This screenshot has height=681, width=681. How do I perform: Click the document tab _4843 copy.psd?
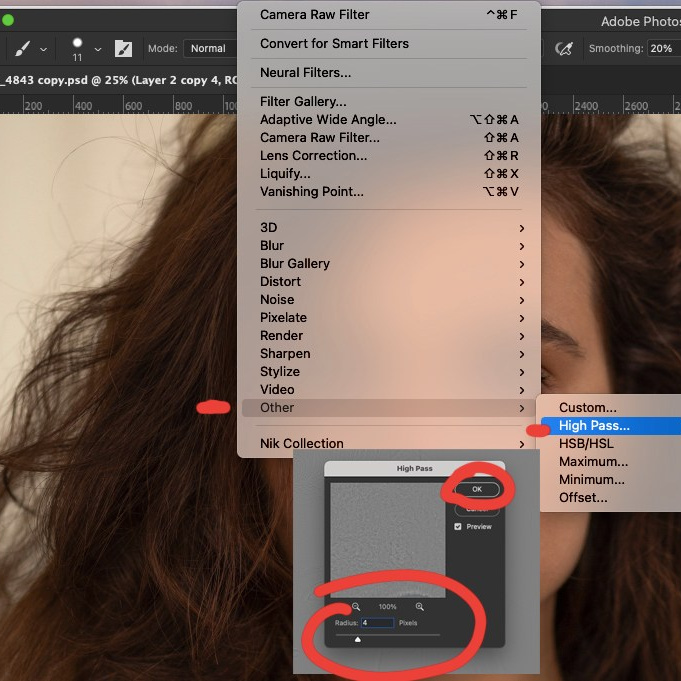coord(118,80)
